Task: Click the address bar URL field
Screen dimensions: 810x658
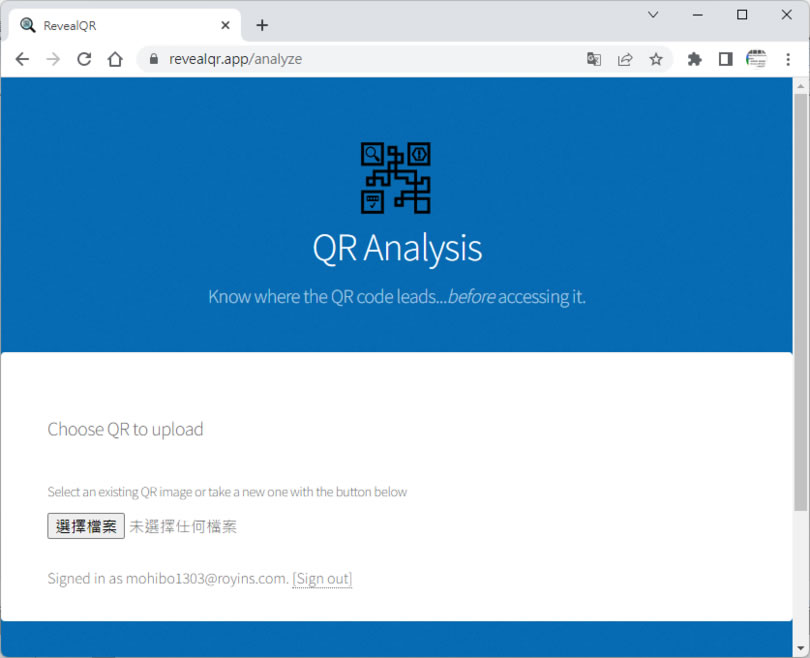Action: (x=362, y=59)
